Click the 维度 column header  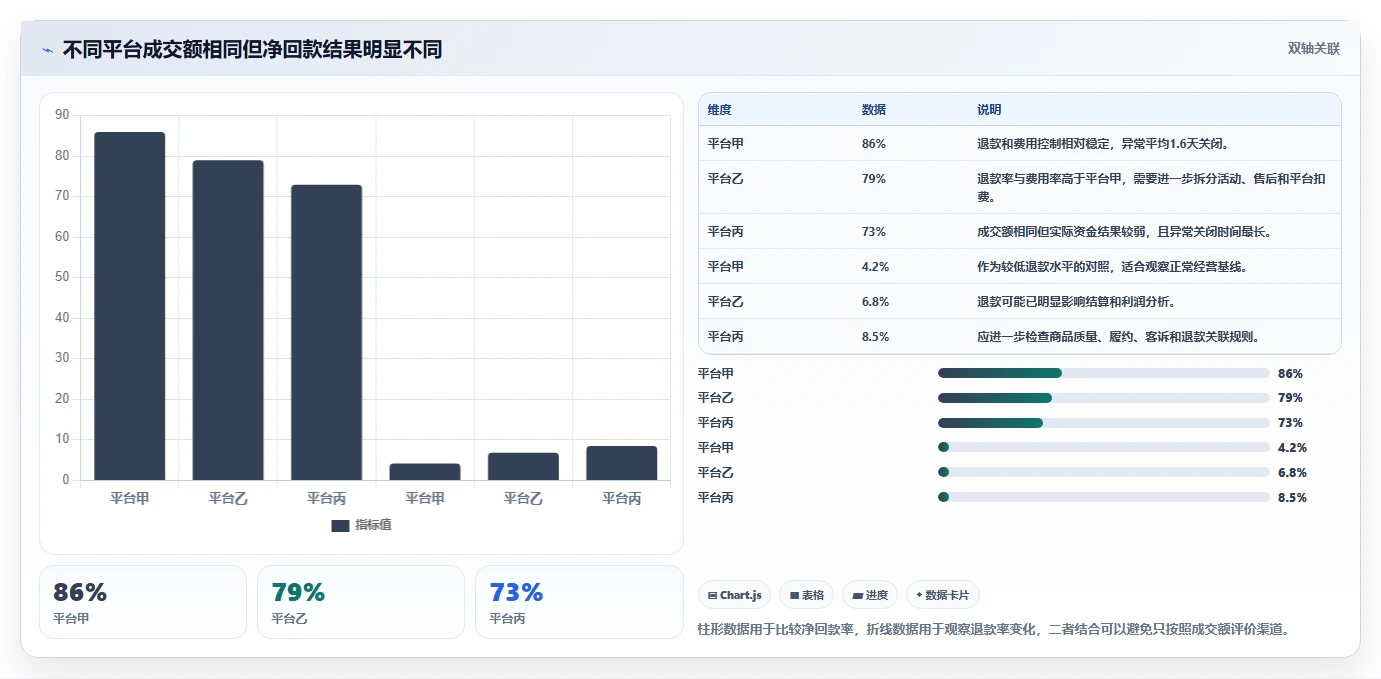(x=719, y=110)
